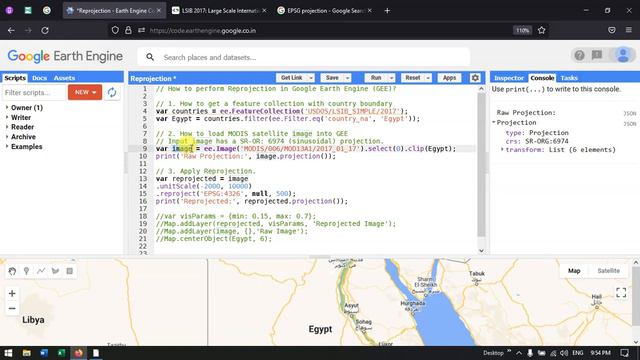Open the Save dropdown arrow
The image size is (640, 360).
[347, 78]
